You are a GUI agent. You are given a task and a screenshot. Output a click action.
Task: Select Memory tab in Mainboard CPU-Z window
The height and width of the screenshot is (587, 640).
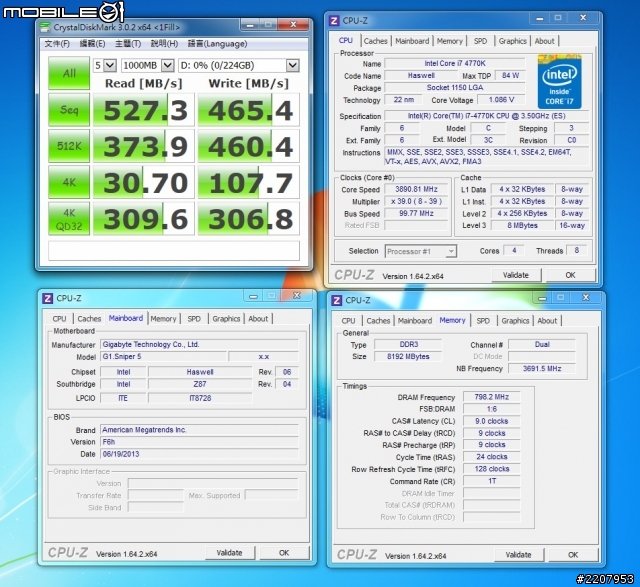(x=163, y=319)
